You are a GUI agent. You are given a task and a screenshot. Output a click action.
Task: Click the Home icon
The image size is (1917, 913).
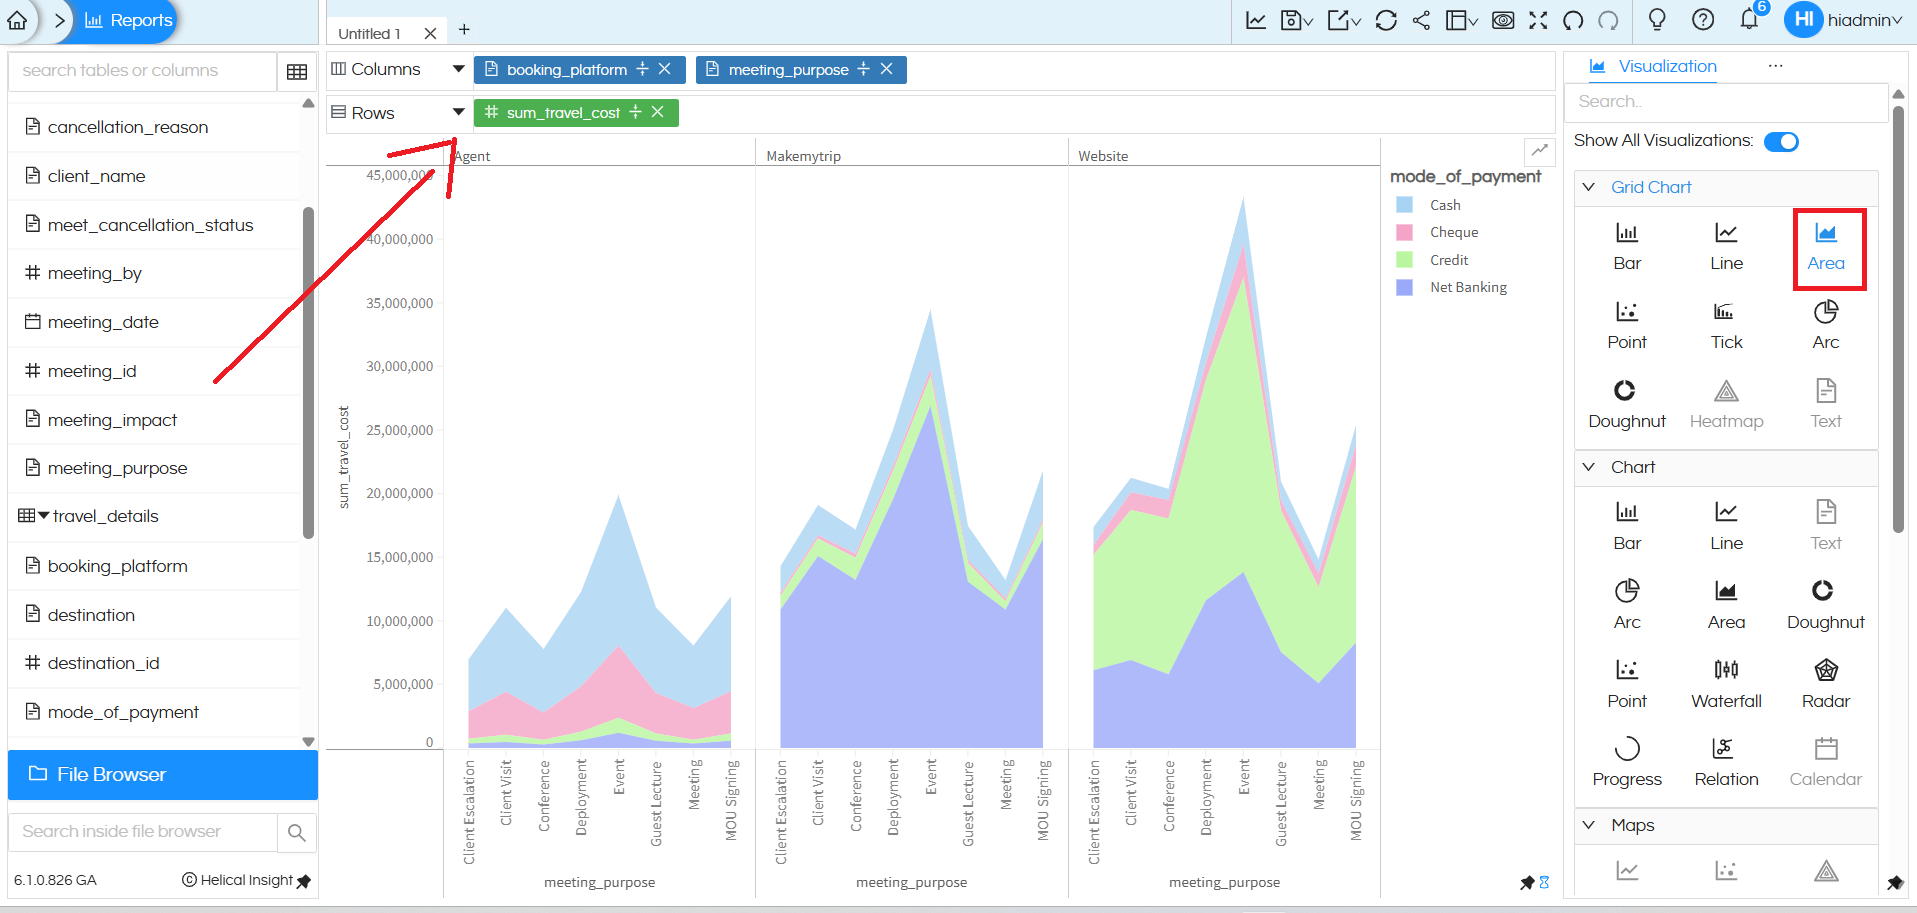tap(17, 20)
